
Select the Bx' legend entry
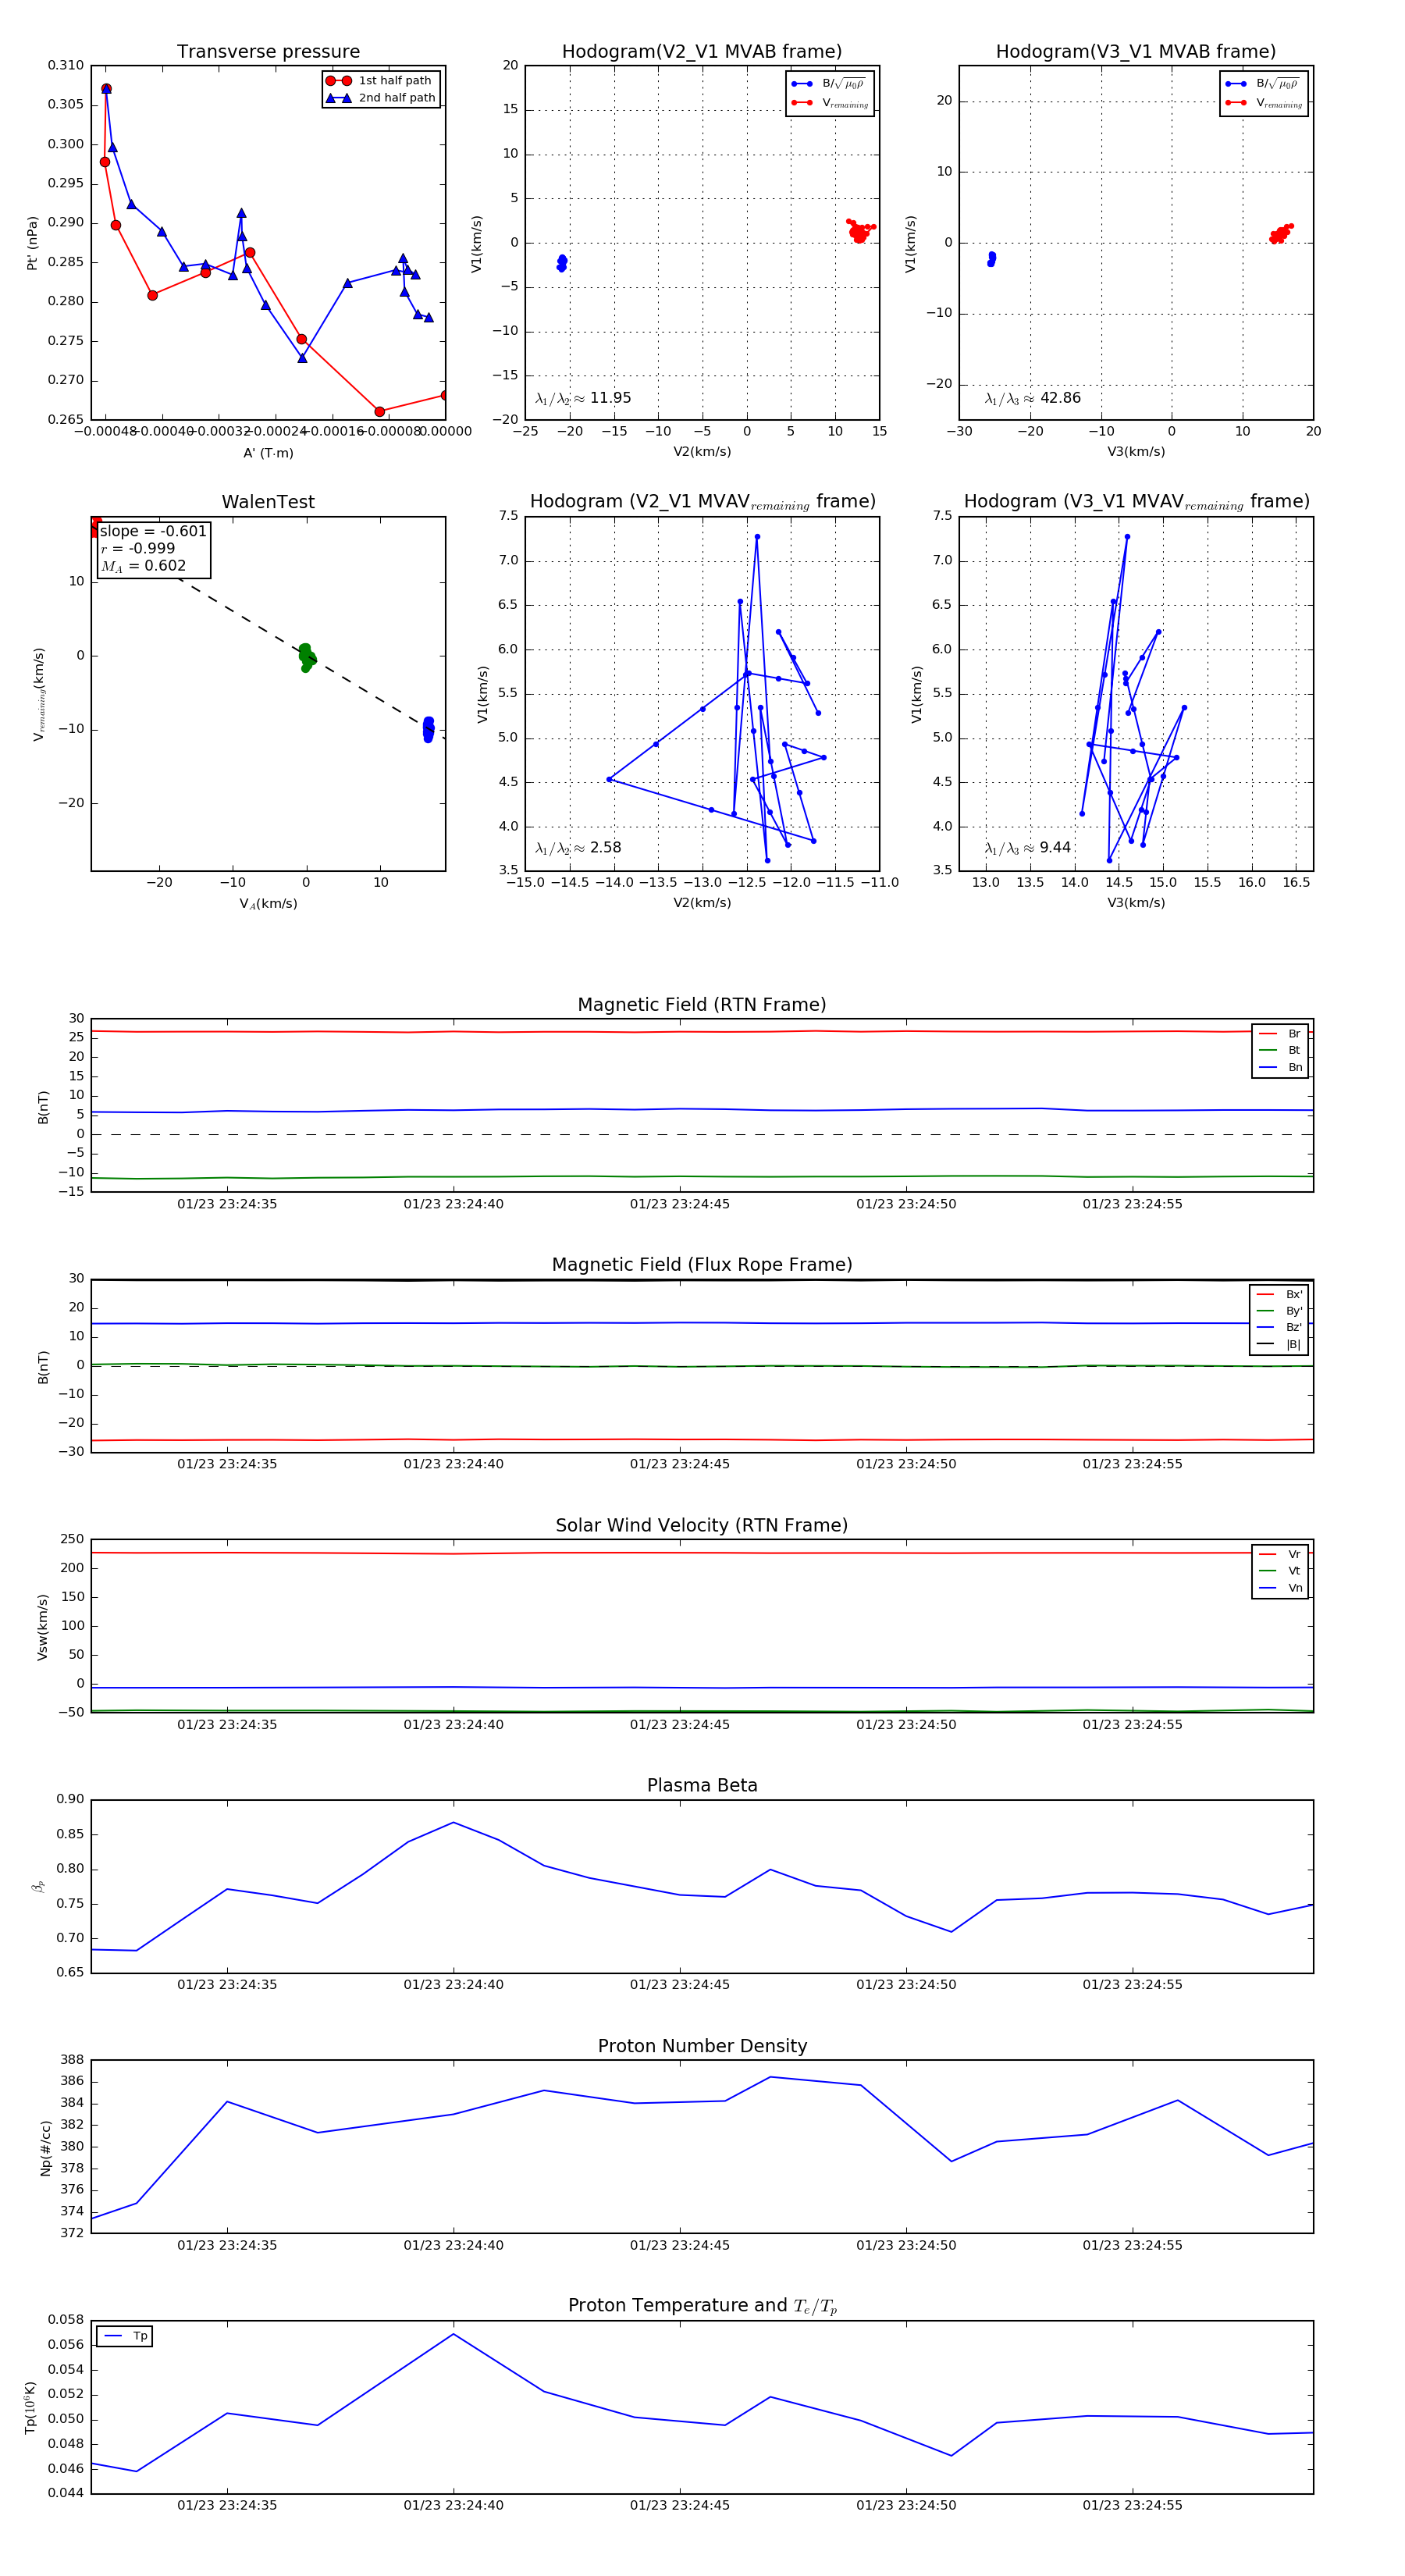point(1279,1294)
